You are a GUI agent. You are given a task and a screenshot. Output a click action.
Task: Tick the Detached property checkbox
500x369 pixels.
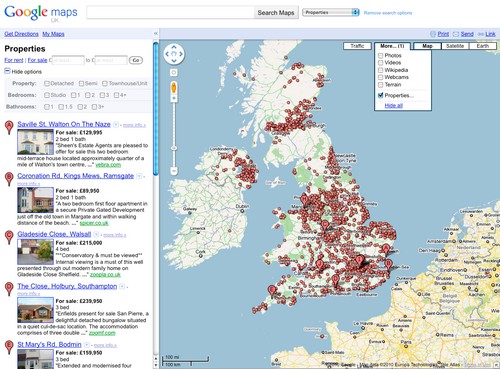tap(47, 83)
